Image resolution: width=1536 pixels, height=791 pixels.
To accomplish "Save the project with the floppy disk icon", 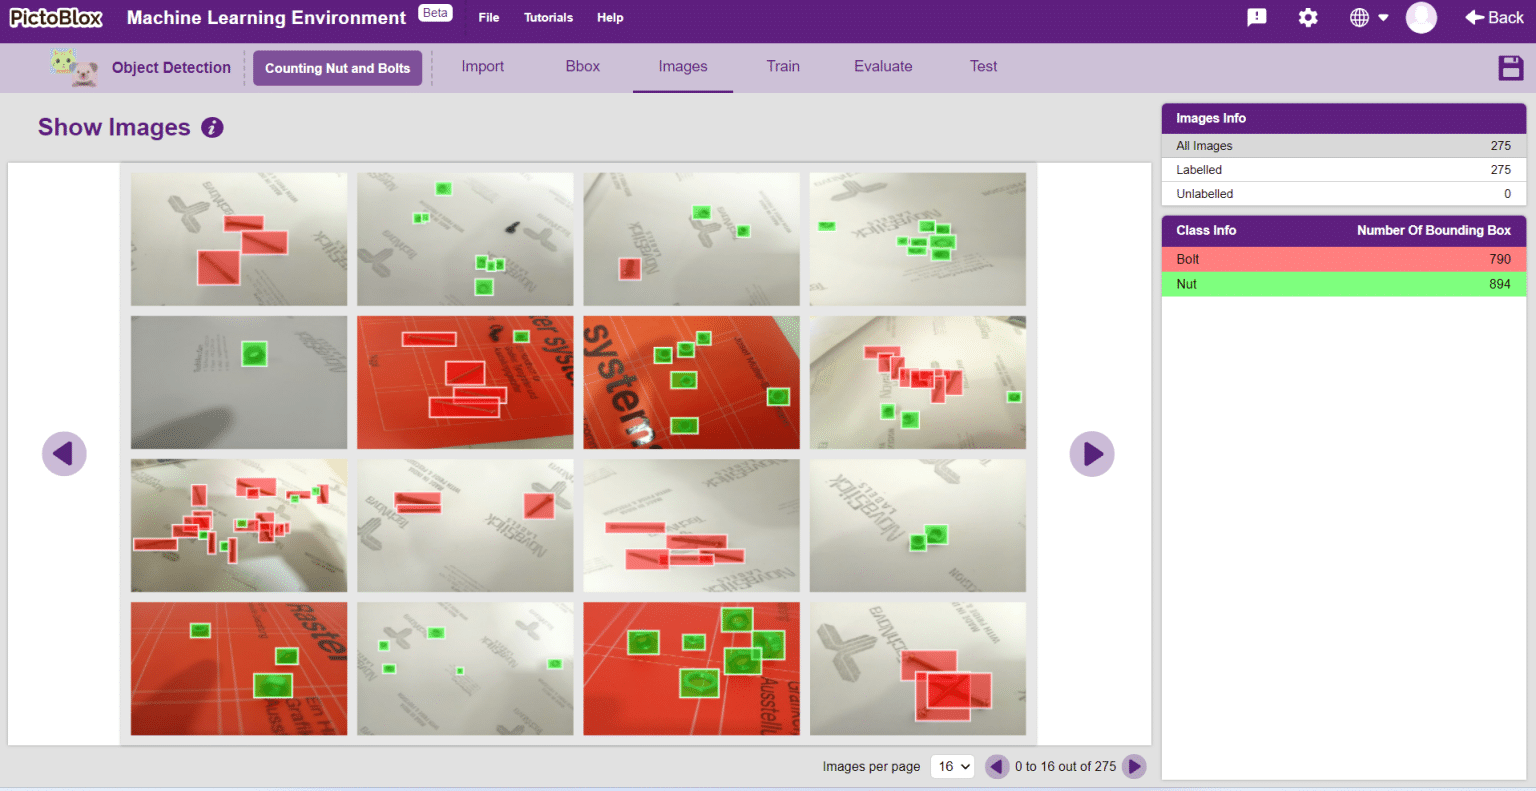I will pyautogui.click(x=1511, y=67).
